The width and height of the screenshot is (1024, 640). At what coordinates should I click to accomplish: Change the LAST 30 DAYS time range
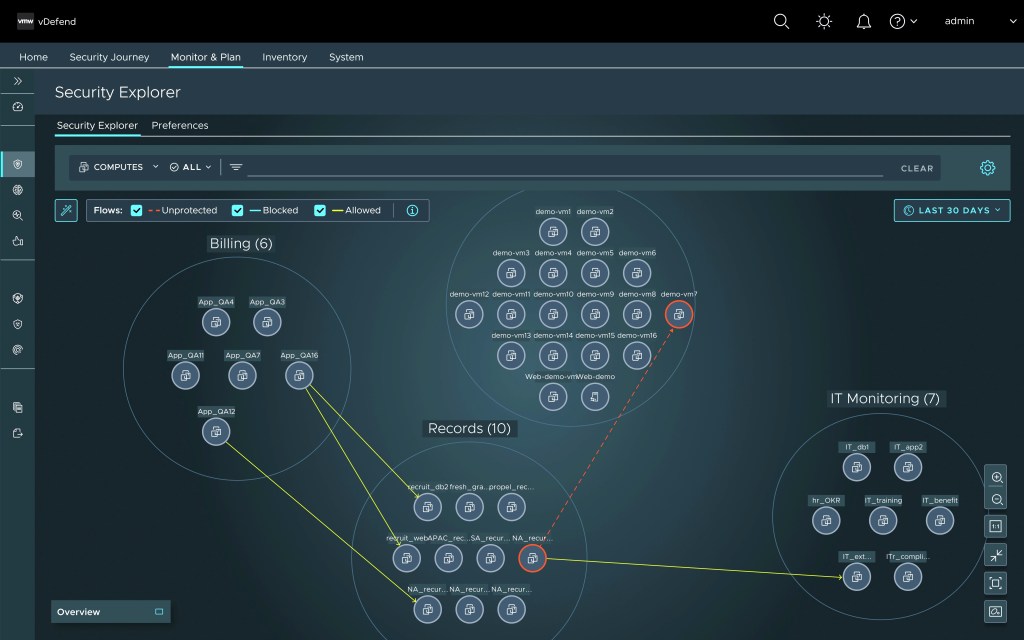point(952,210)
